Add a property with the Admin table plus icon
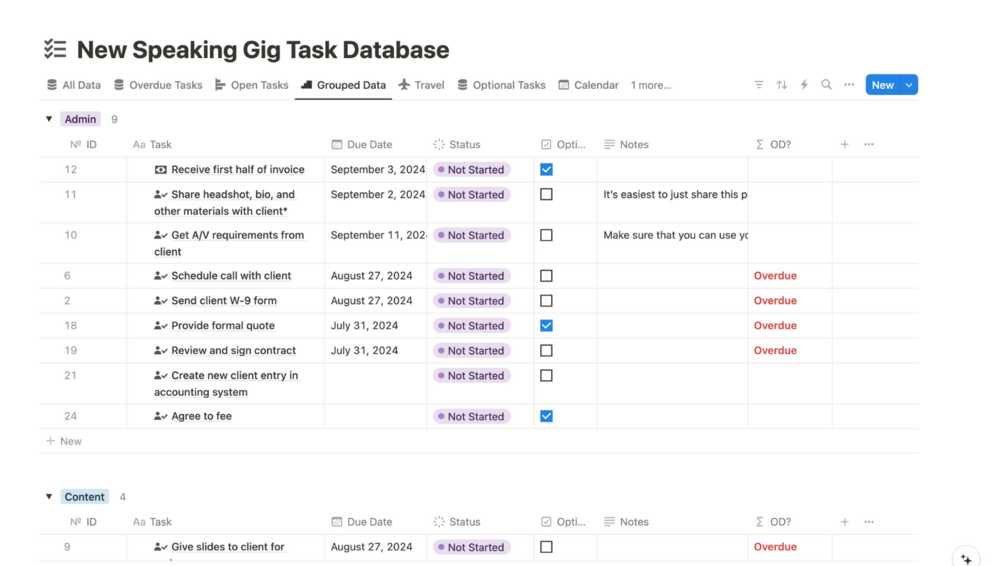Viewport: 1005px width, 566px height. tap(845, 145)
